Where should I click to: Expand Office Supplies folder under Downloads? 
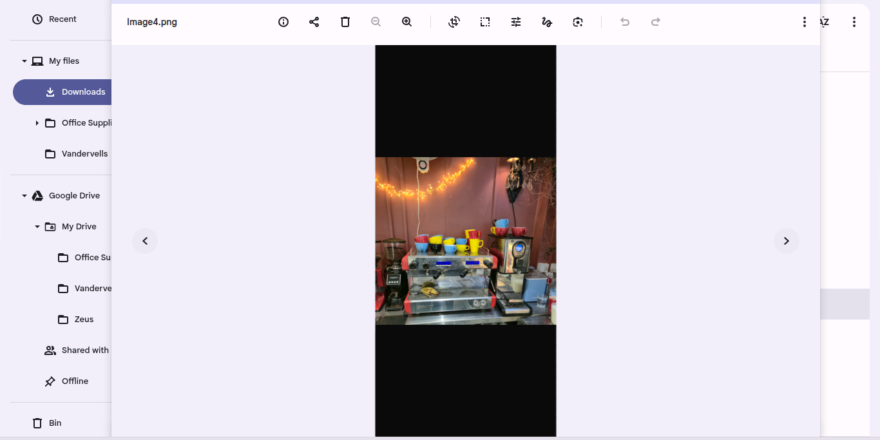37,123
